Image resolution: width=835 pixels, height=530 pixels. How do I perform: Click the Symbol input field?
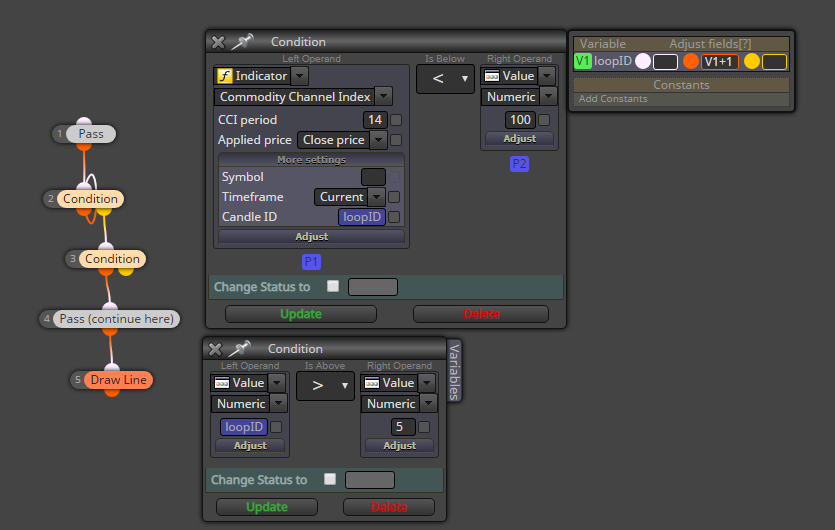373,177
